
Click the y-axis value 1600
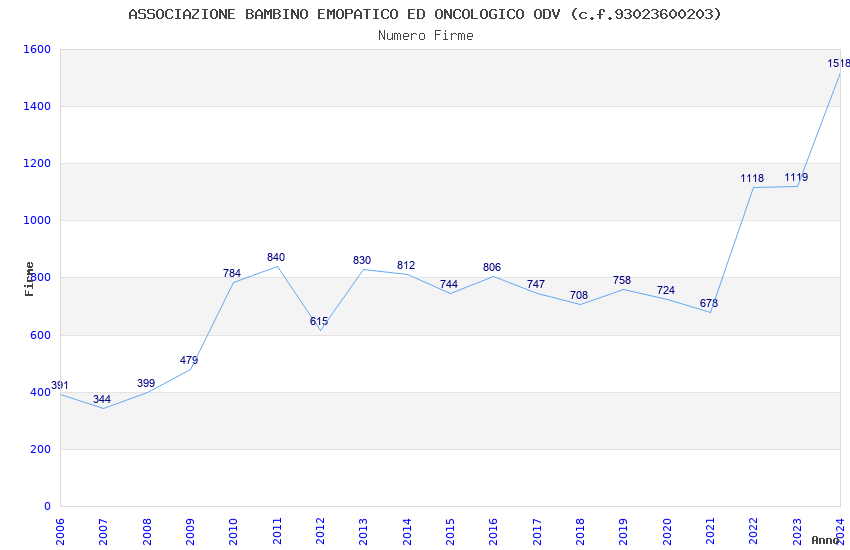click(37, 49)
